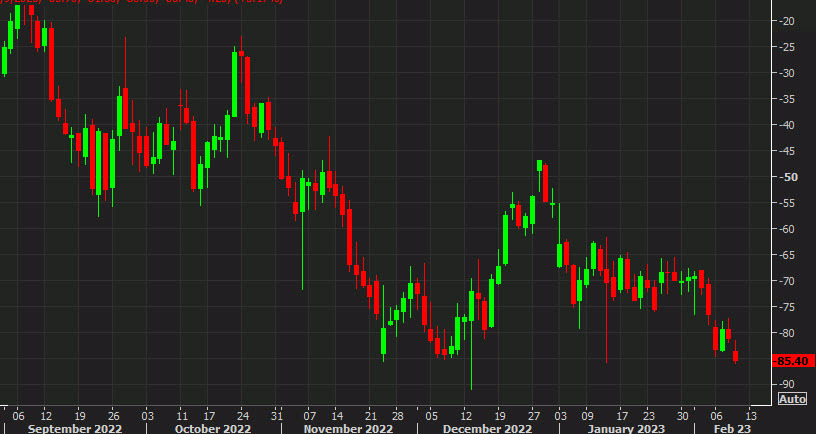Select the October 2022 month label
Screen dimensions: 816x434
(213, 428)
